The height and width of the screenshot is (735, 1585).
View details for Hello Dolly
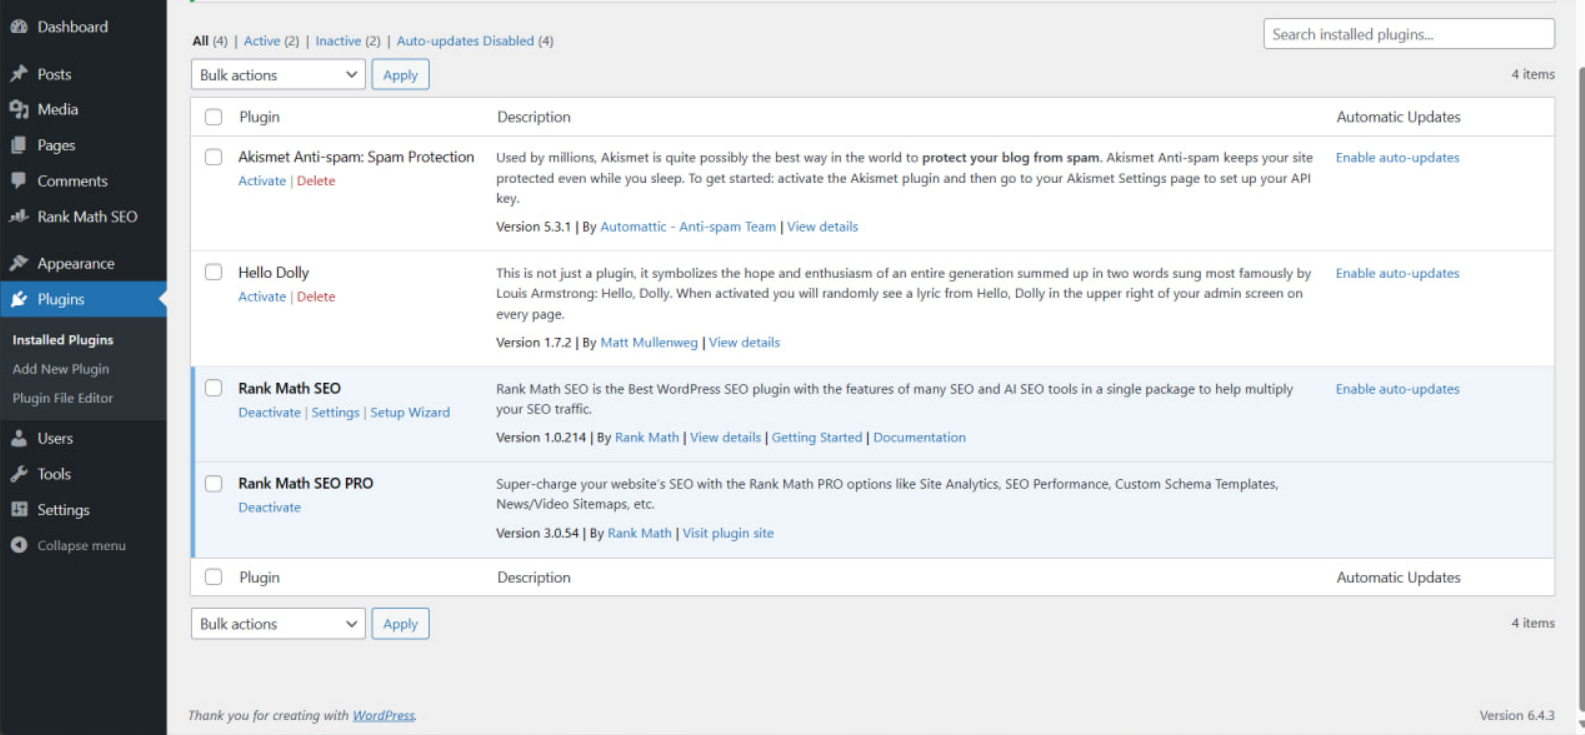point(744,343)
